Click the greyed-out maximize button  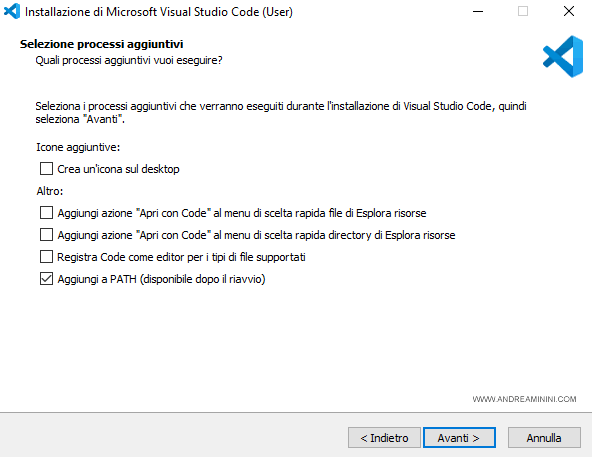tap(523, 11)
